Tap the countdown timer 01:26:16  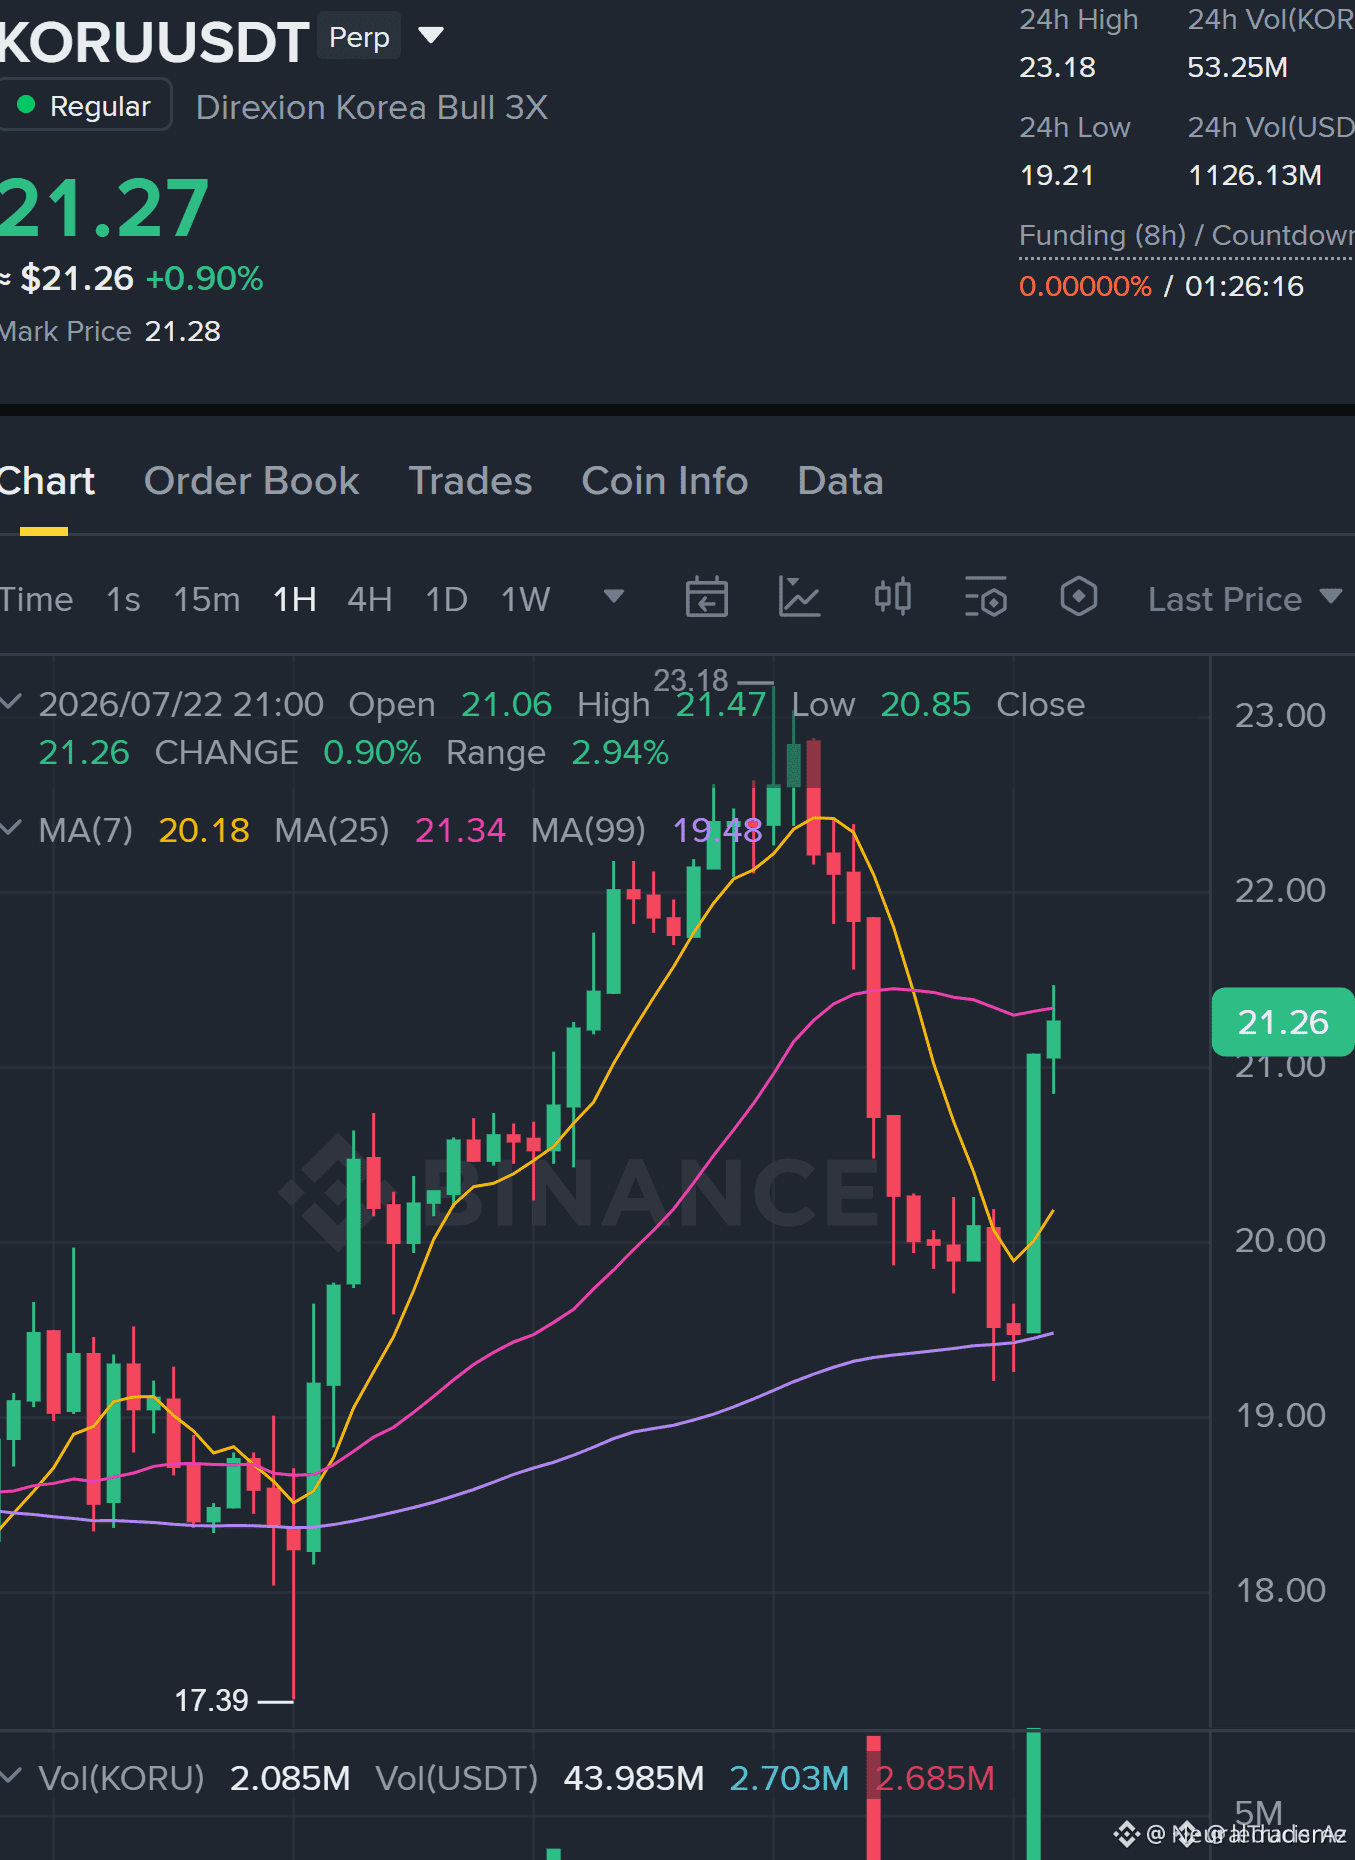click(x=1244, y=287)
